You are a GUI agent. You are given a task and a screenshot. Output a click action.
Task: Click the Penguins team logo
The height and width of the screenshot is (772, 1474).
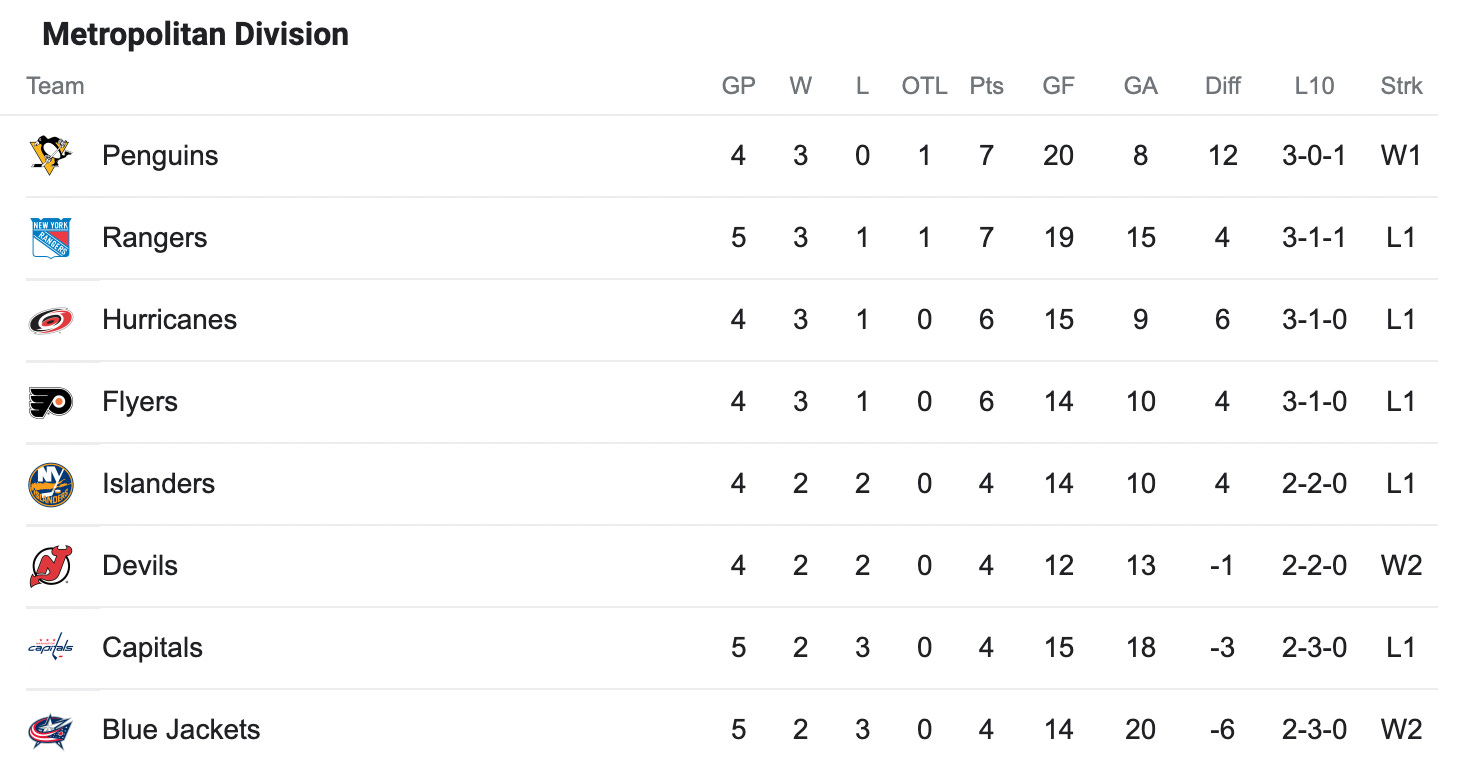pyautogui.click(x=50, y=156)
